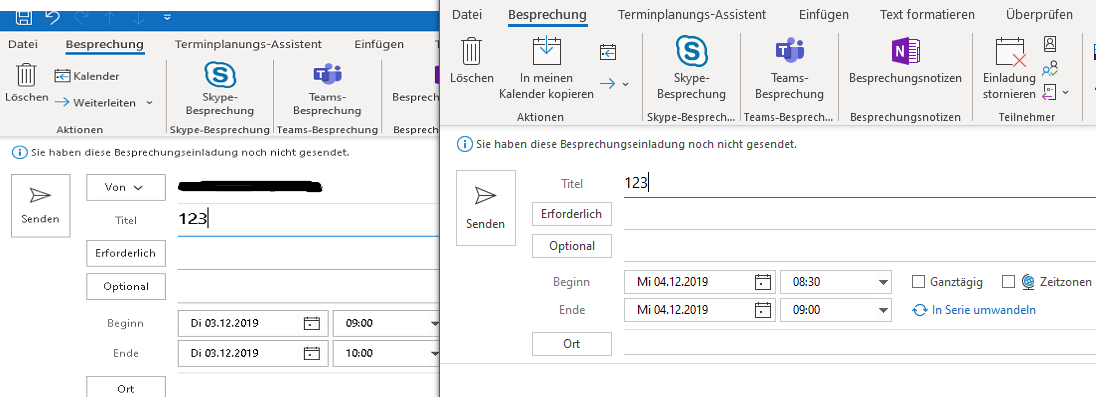Viewport: 1096px width, 397px height.
Task: Click the Senden button in right window
Action: point(486,208)
